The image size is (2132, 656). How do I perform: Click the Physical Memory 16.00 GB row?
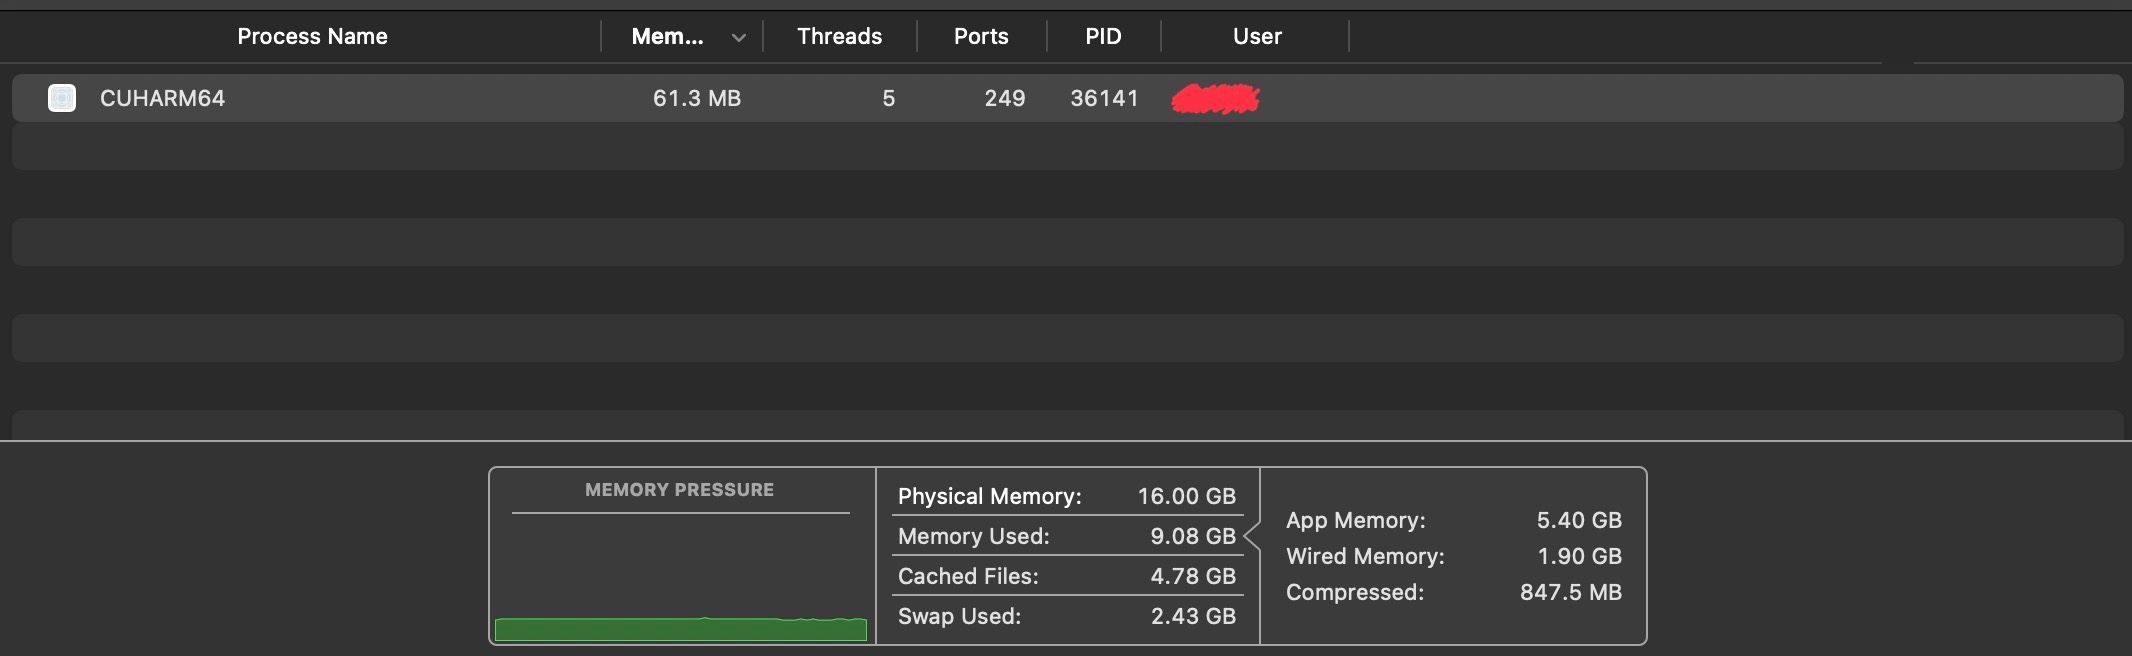click(1066, 496)
